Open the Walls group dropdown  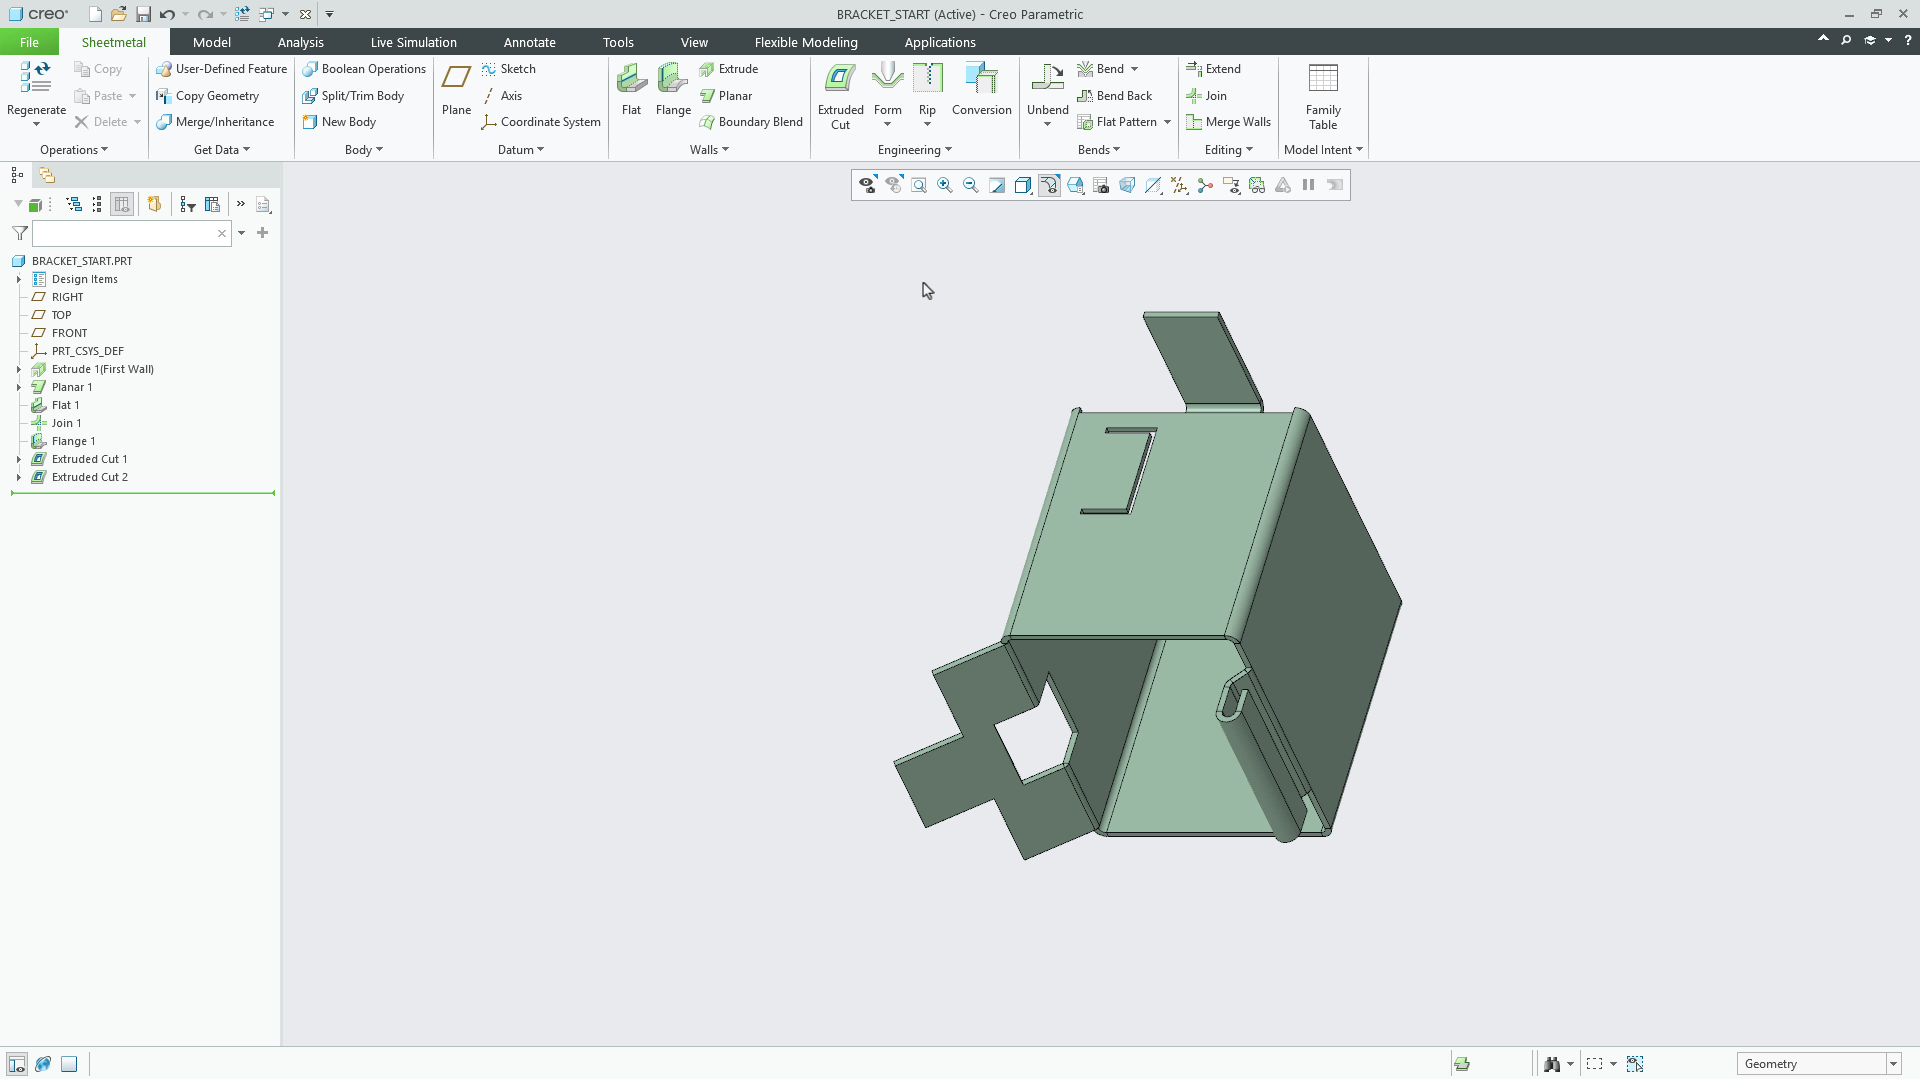pyautogui.click(x=709, y=150)
